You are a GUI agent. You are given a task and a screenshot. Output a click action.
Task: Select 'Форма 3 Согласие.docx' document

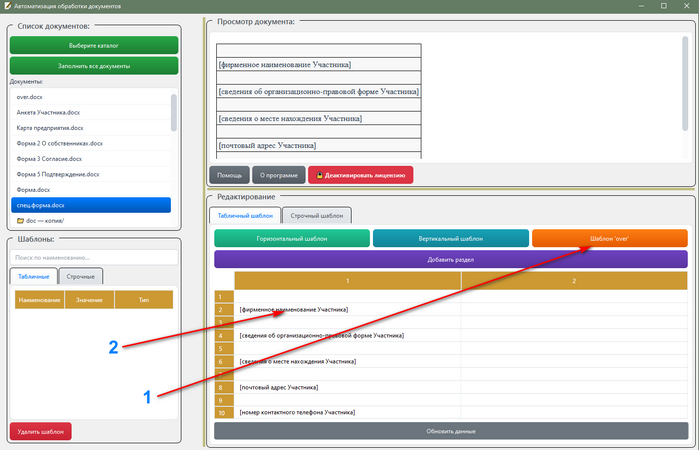tap(90, 159)
